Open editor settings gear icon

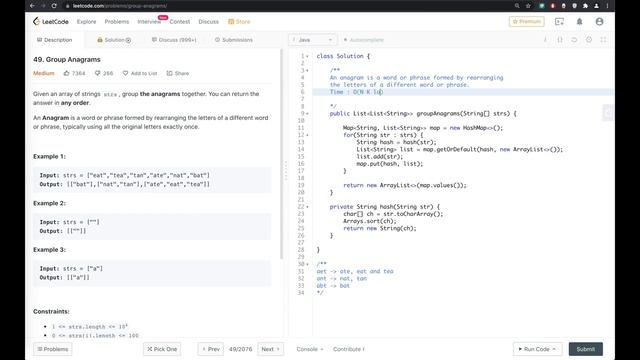(589, 40)
